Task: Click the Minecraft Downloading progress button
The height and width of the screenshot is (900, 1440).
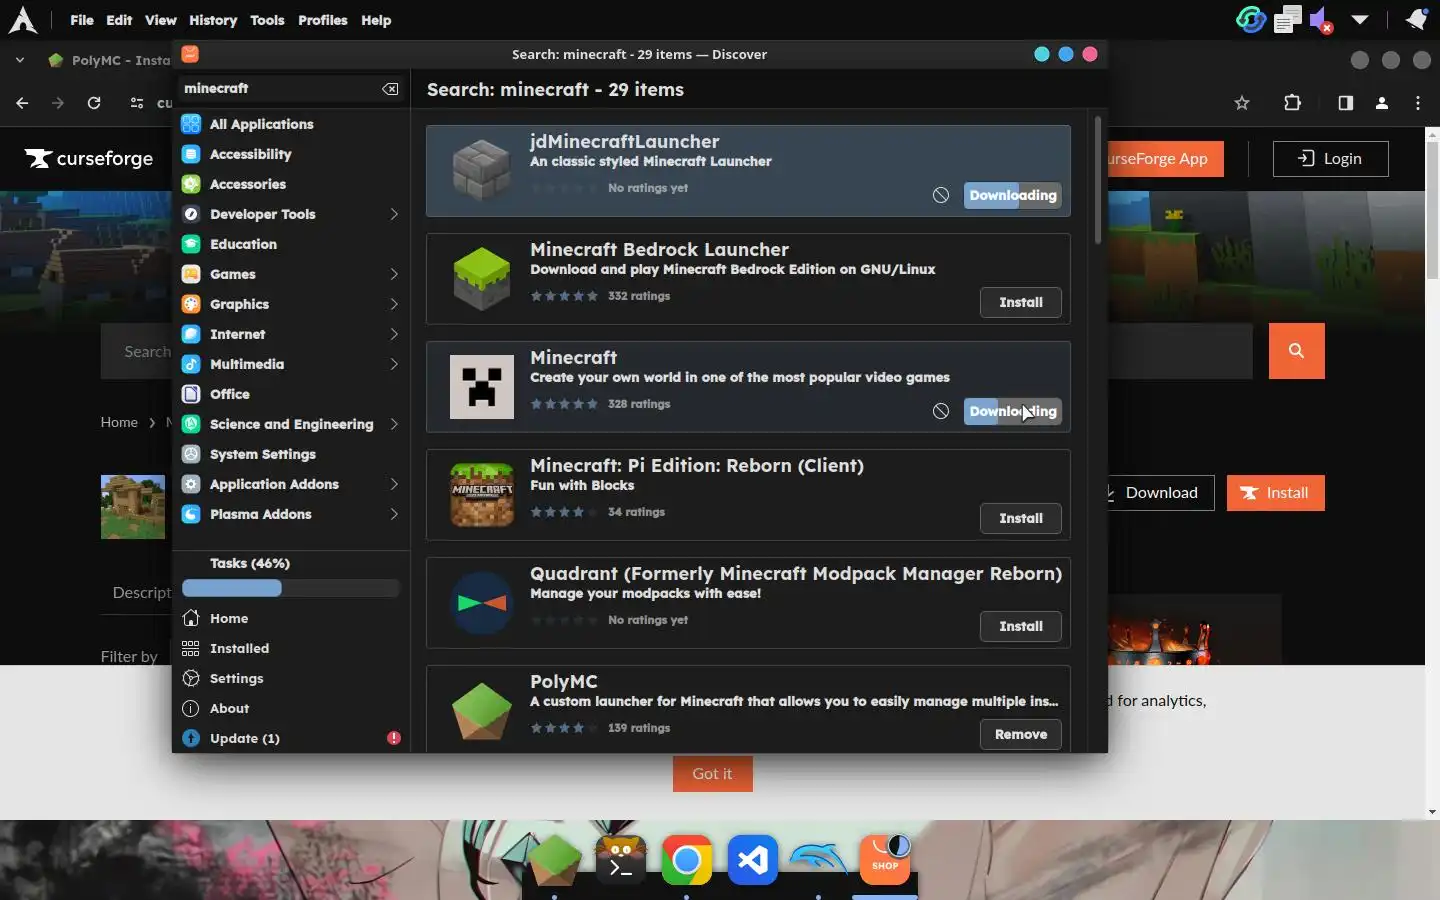Action: pos(1012,411)
